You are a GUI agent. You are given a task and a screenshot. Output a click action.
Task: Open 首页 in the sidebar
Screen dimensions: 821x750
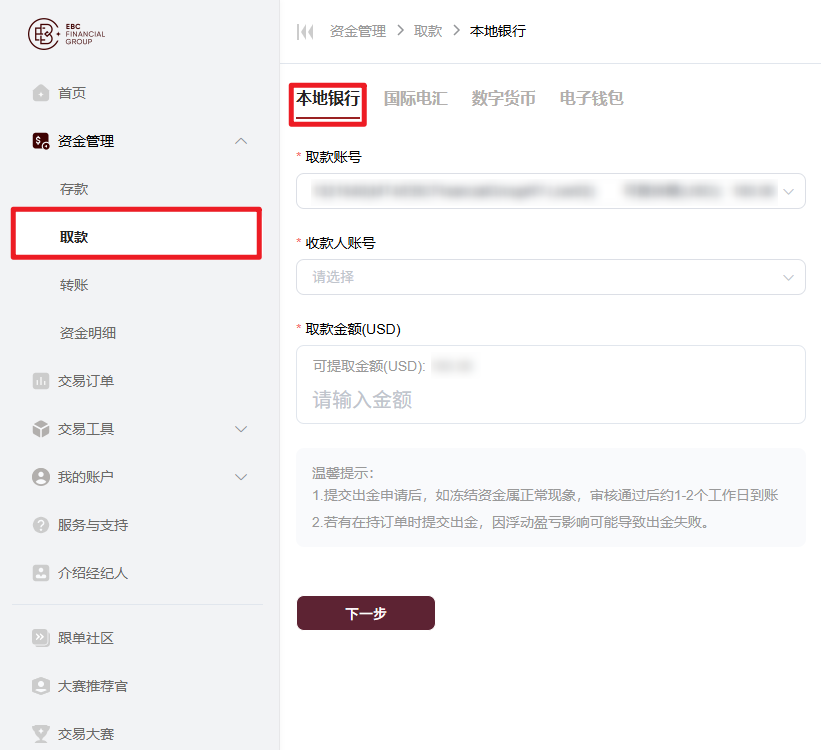coord(72,93)
